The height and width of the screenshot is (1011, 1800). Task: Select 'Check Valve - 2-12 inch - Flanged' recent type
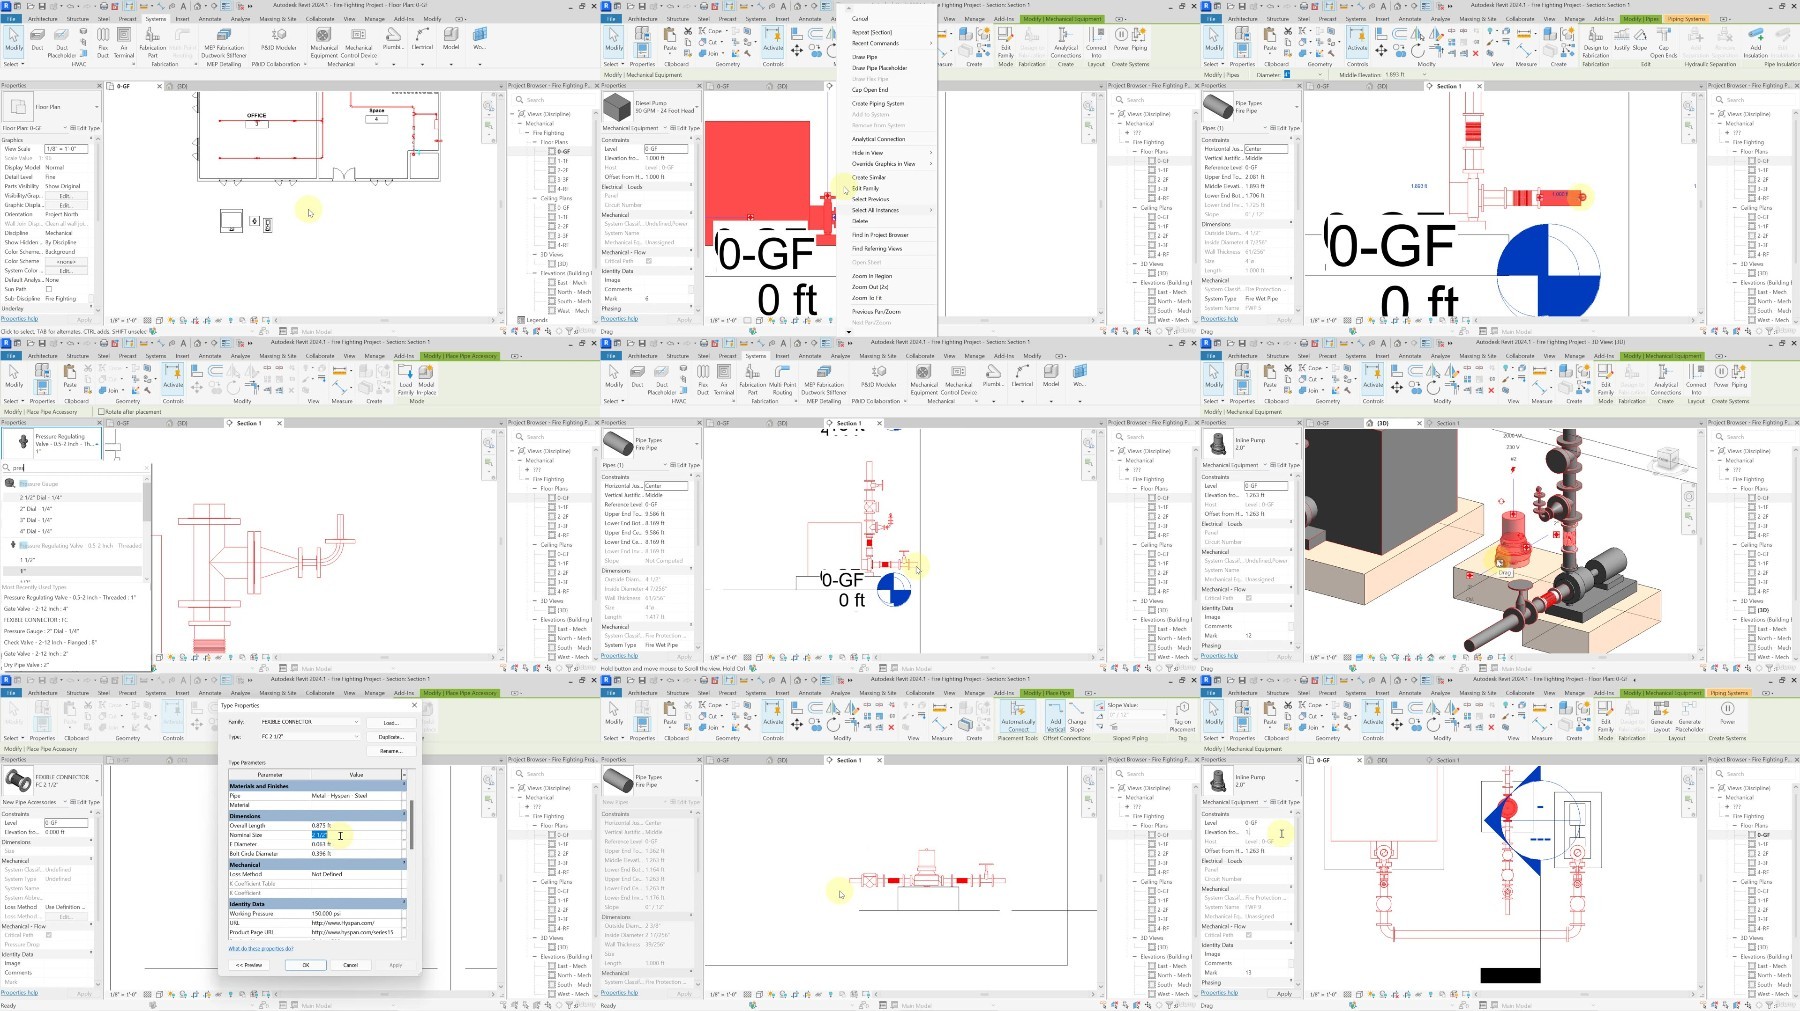(51, 642)
